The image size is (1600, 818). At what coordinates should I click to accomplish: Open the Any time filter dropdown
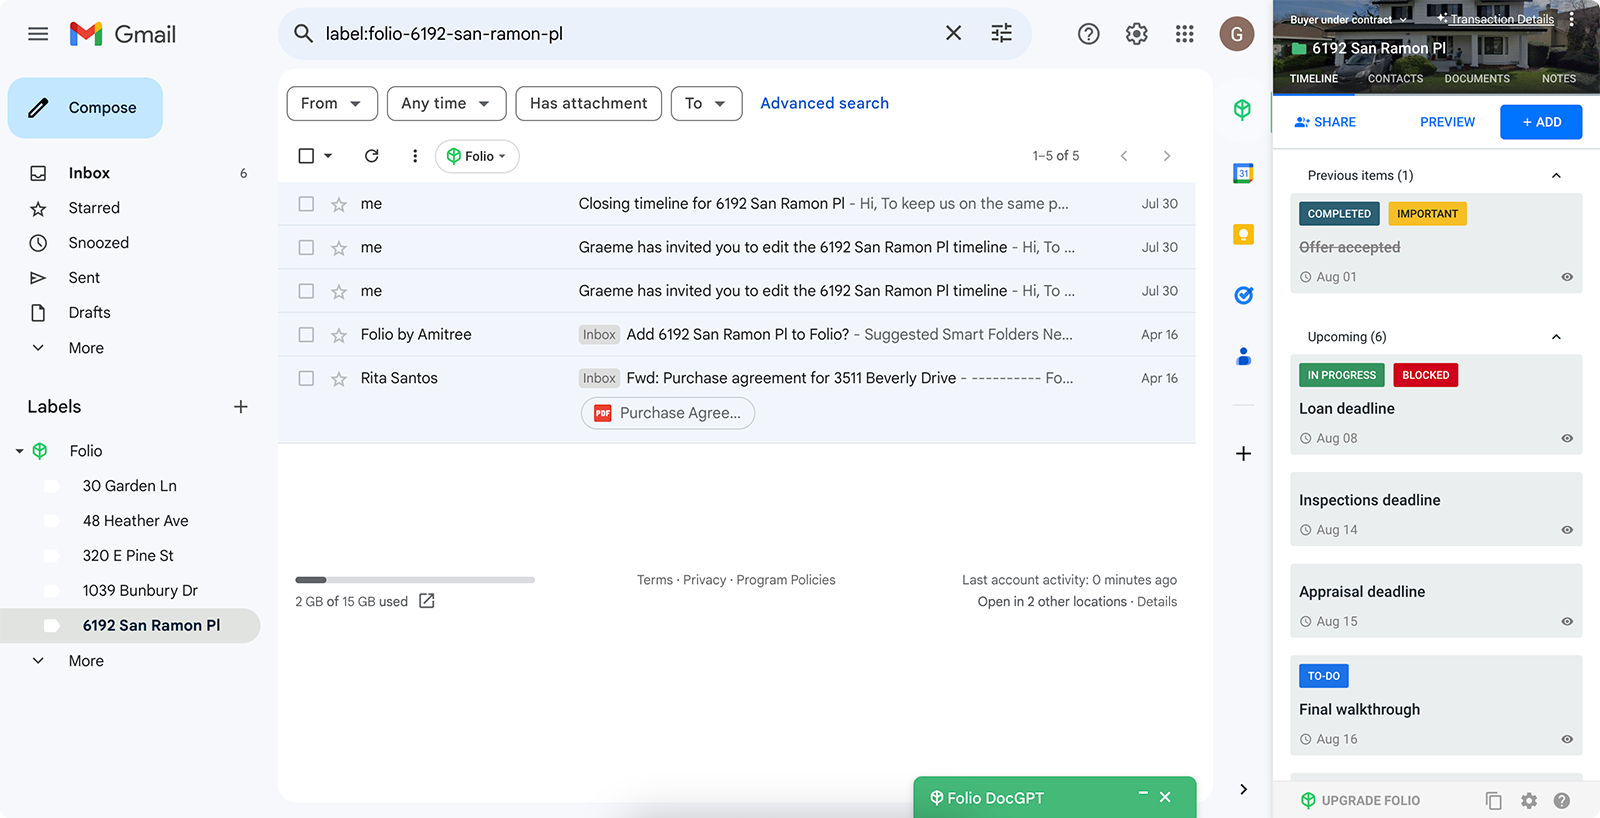click(446, 103)
